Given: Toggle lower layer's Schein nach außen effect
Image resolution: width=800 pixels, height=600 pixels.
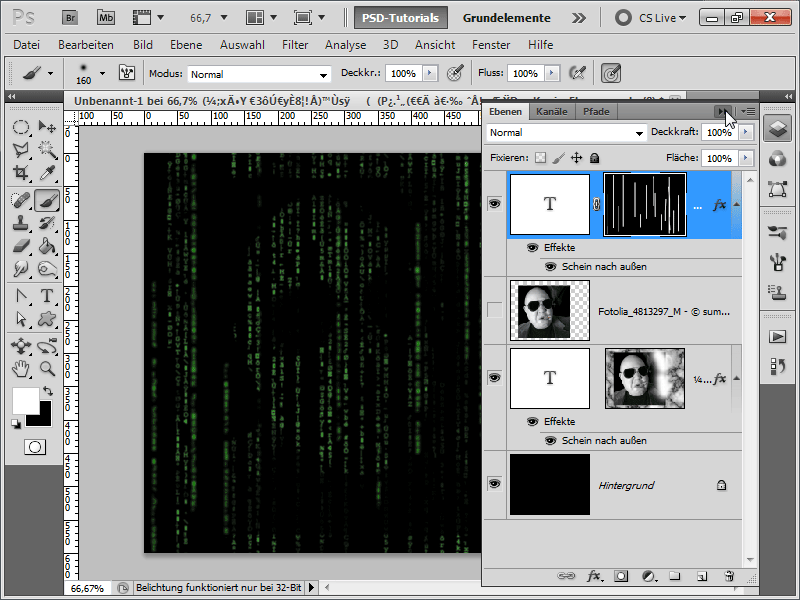Looking at the screenshot, I should coord(551,441).
